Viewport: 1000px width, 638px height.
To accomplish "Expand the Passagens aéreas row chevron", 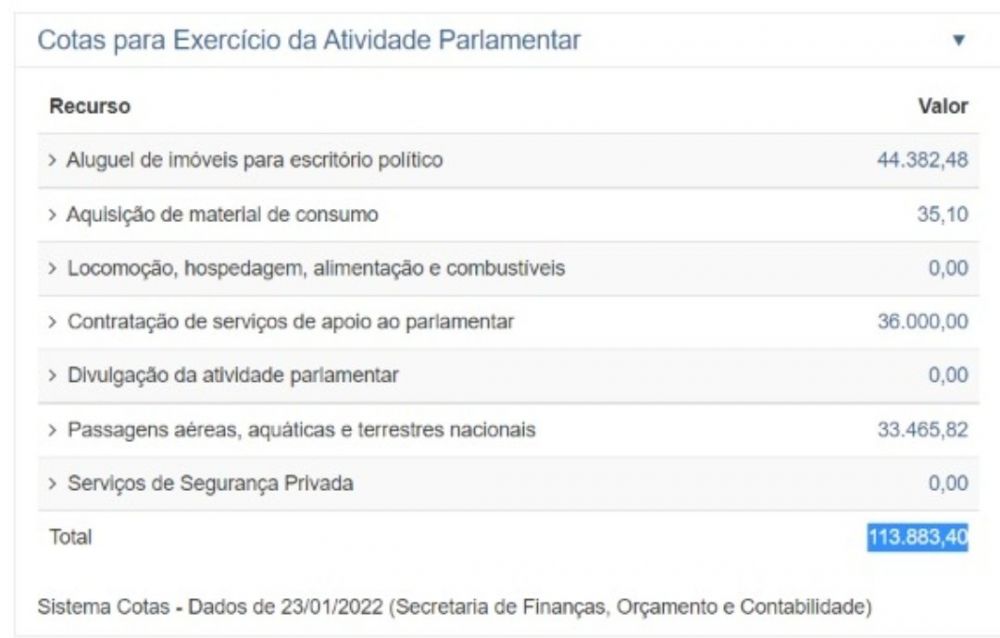I will 53,430.
